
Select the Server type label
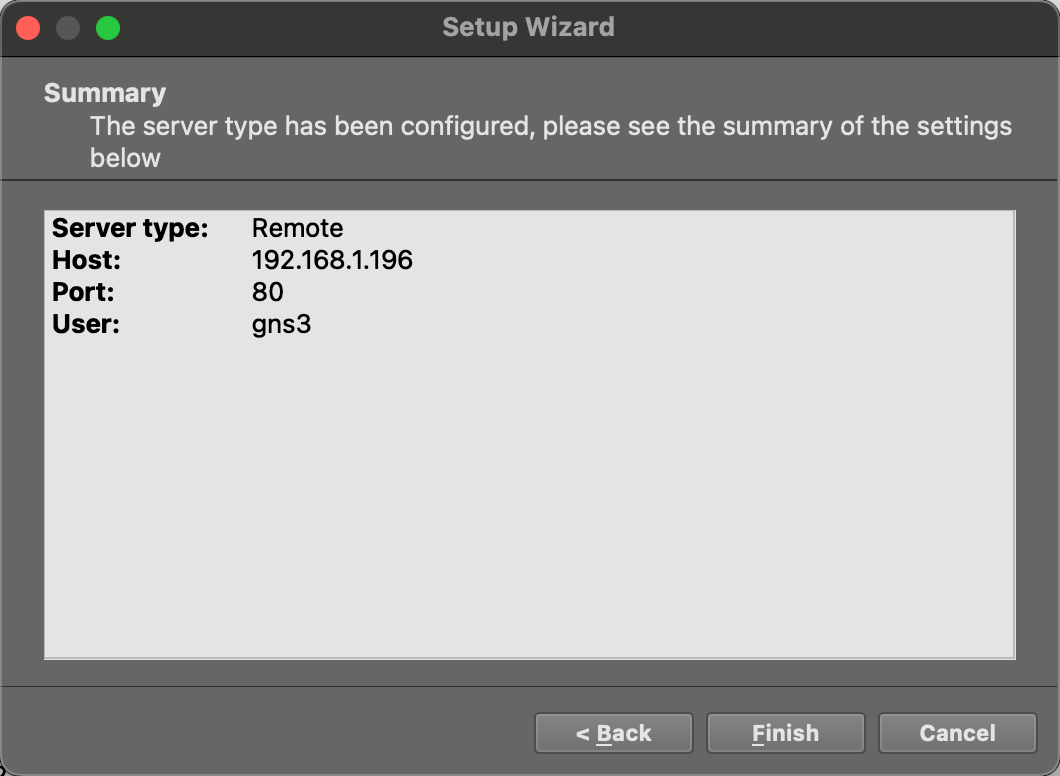coord(130,228)
